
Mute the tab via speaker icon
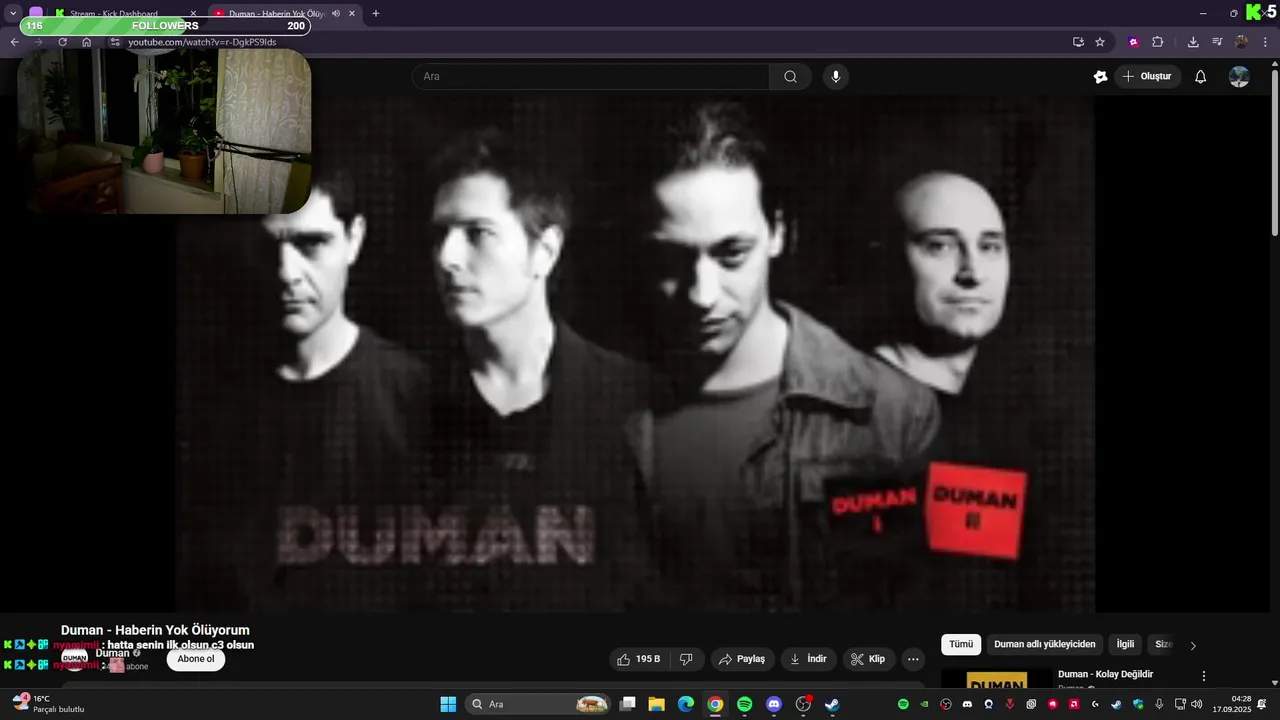click(336, 14)
